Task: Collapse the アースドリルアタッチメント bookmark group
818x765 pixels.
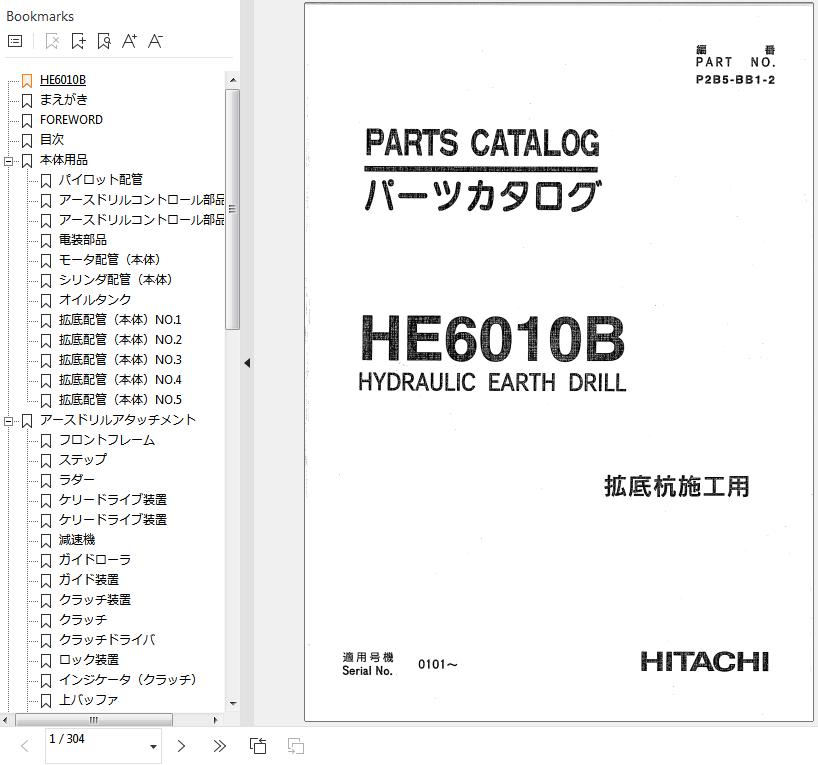Action: pyautogui.click(x=8, y=421)
